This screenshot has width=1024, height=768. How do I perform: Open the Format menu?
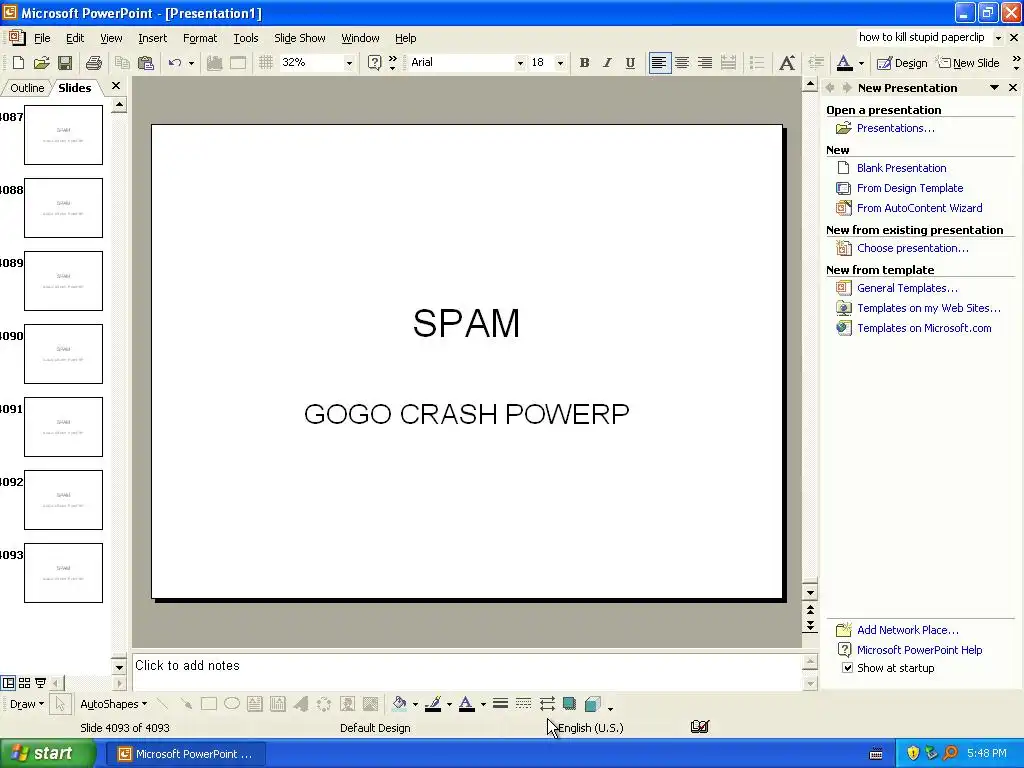[x=200, y=38]
